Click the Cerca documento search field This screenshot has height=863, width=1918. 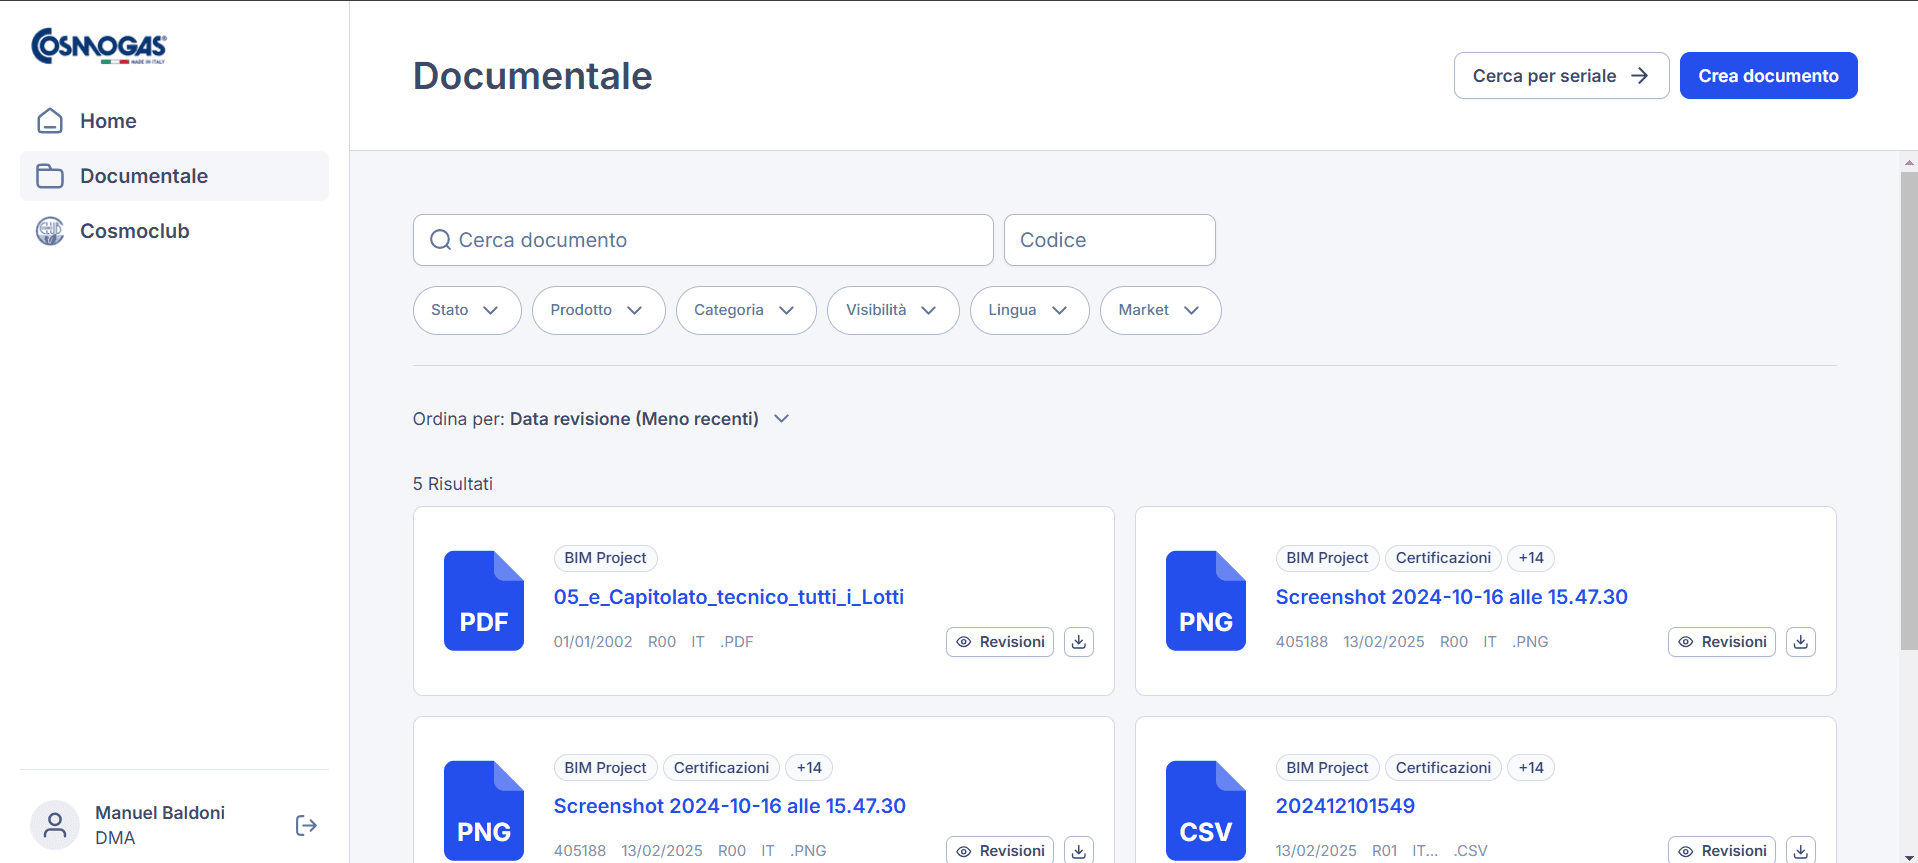702,240
